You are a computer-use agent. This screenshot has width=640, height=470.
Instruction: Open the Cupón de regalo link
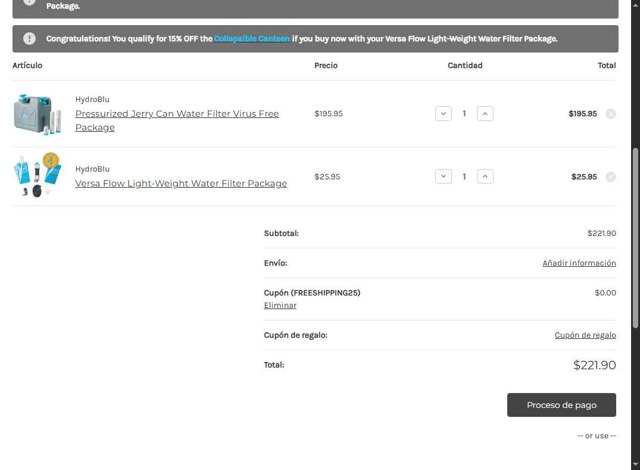click(585, 335)
